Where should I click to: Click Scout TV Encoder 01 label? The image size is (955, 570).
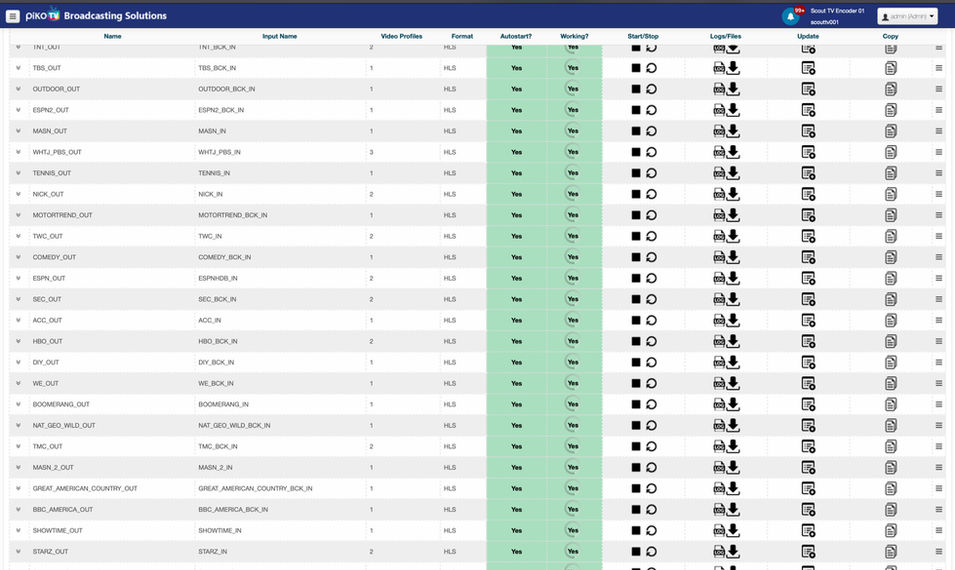(837, 11)
